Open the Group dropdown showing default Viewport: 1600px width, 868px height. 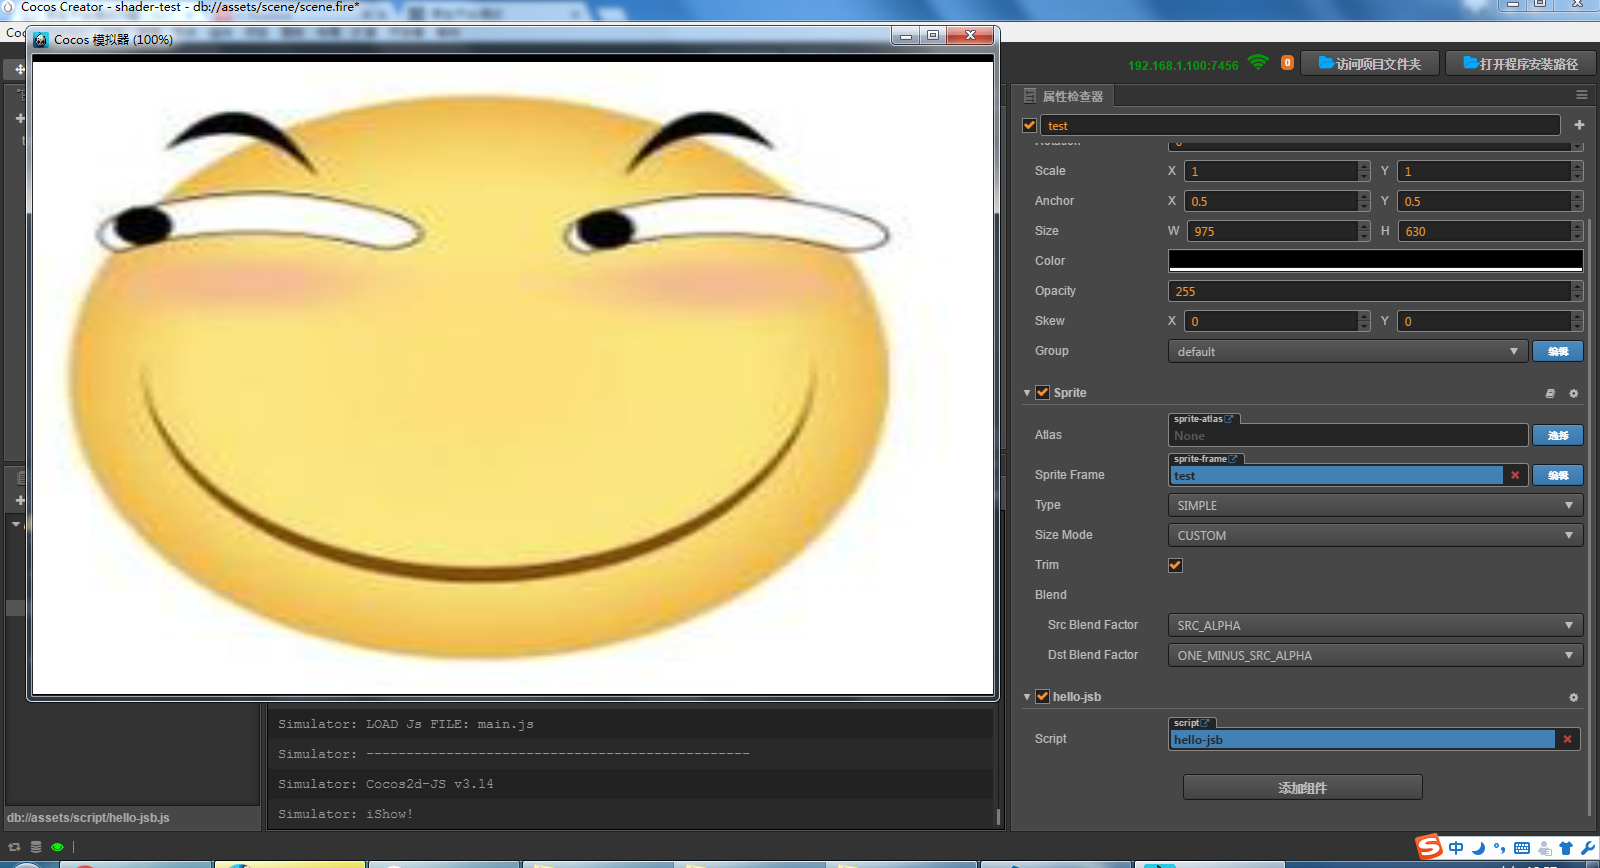[1348, 351]
